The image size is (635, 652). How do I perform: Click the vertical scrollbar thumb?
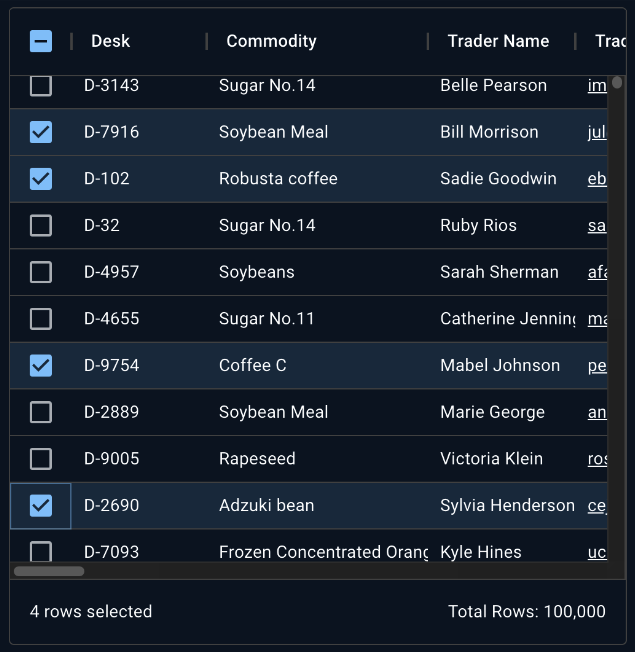(x=617, y=83)
